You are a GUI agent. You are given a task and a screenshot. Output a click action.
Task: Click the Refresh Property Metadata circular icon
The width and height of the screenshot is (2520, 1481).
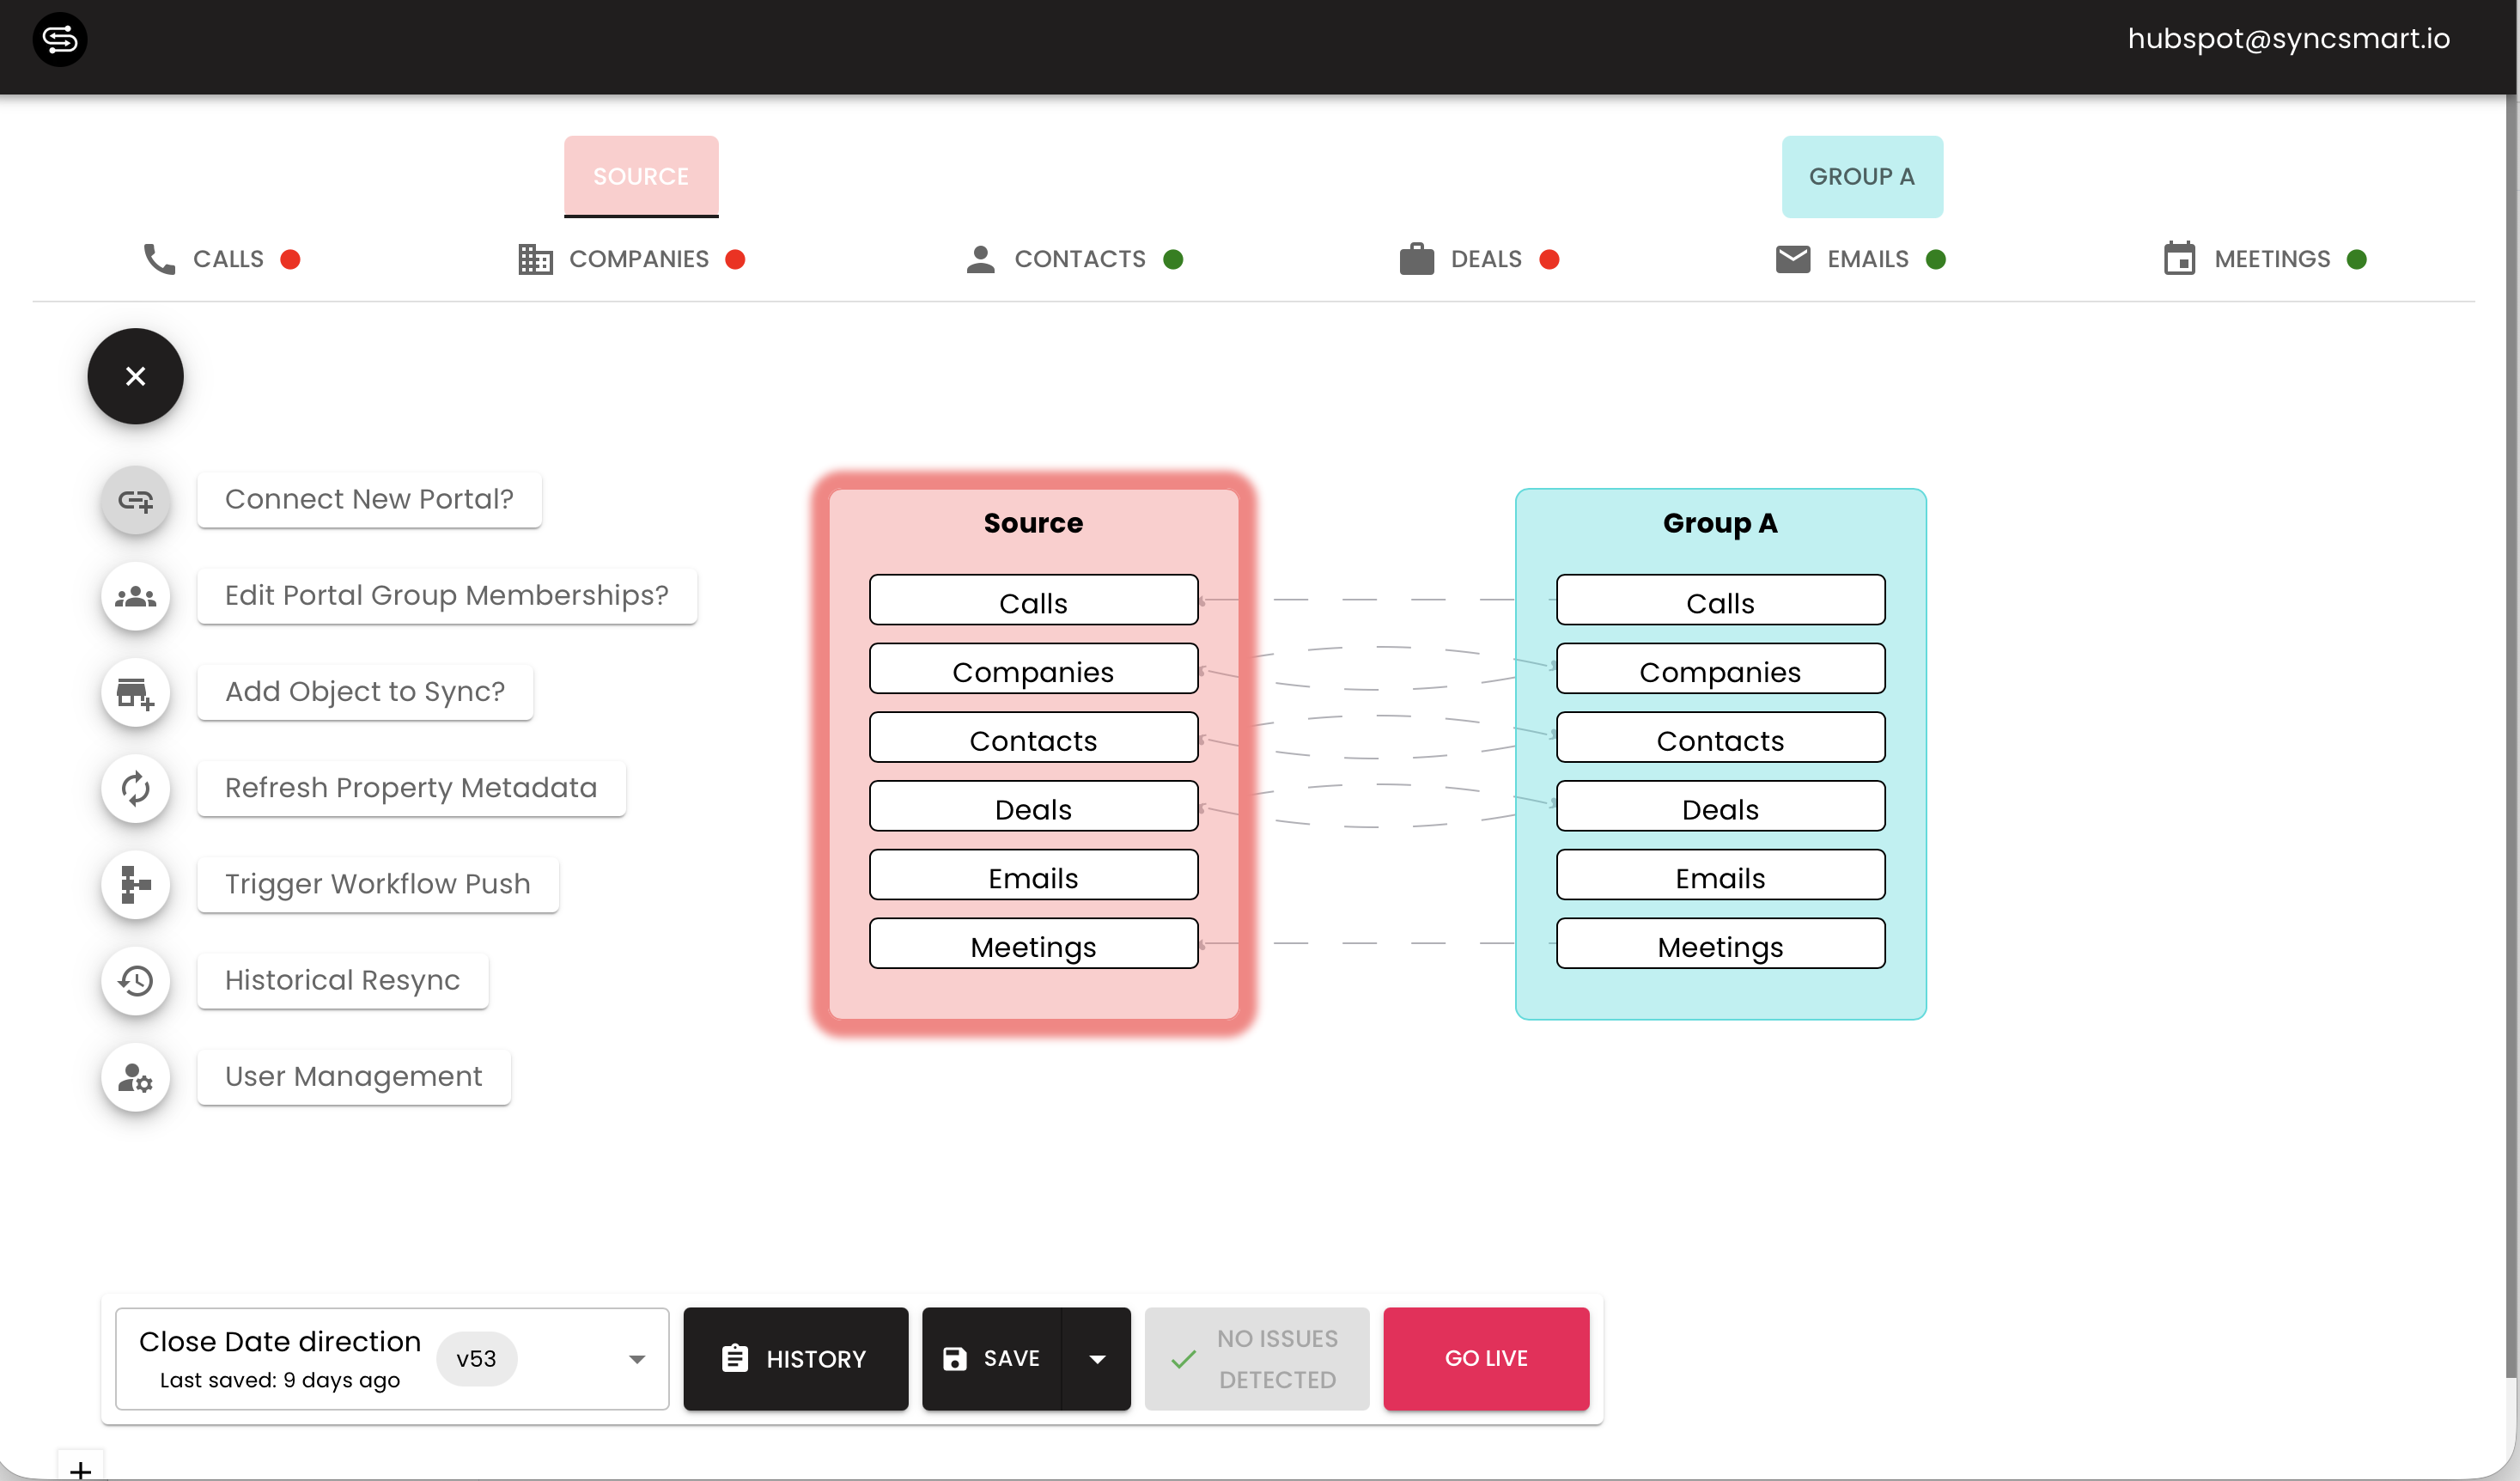click(135, 788)
